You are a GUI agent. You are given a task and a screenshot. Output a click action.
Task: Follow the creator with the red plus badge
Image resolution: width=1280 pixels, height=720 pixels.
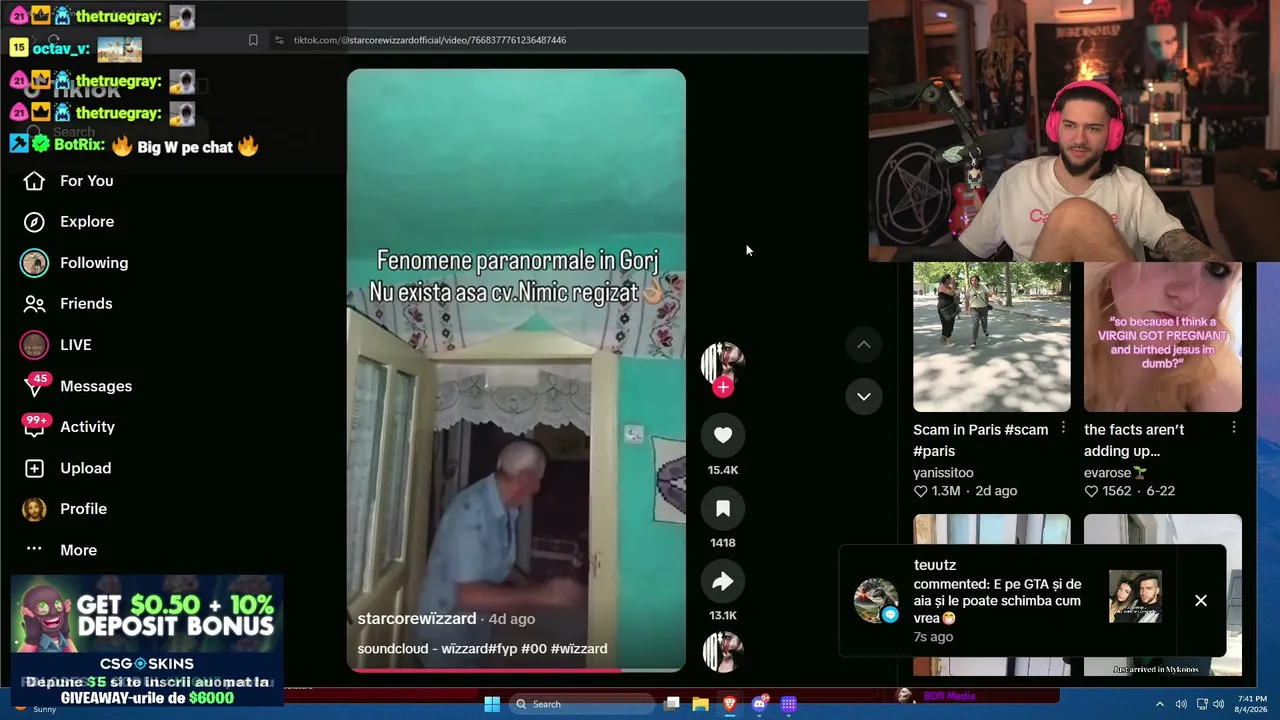click(x=722, y=387)
